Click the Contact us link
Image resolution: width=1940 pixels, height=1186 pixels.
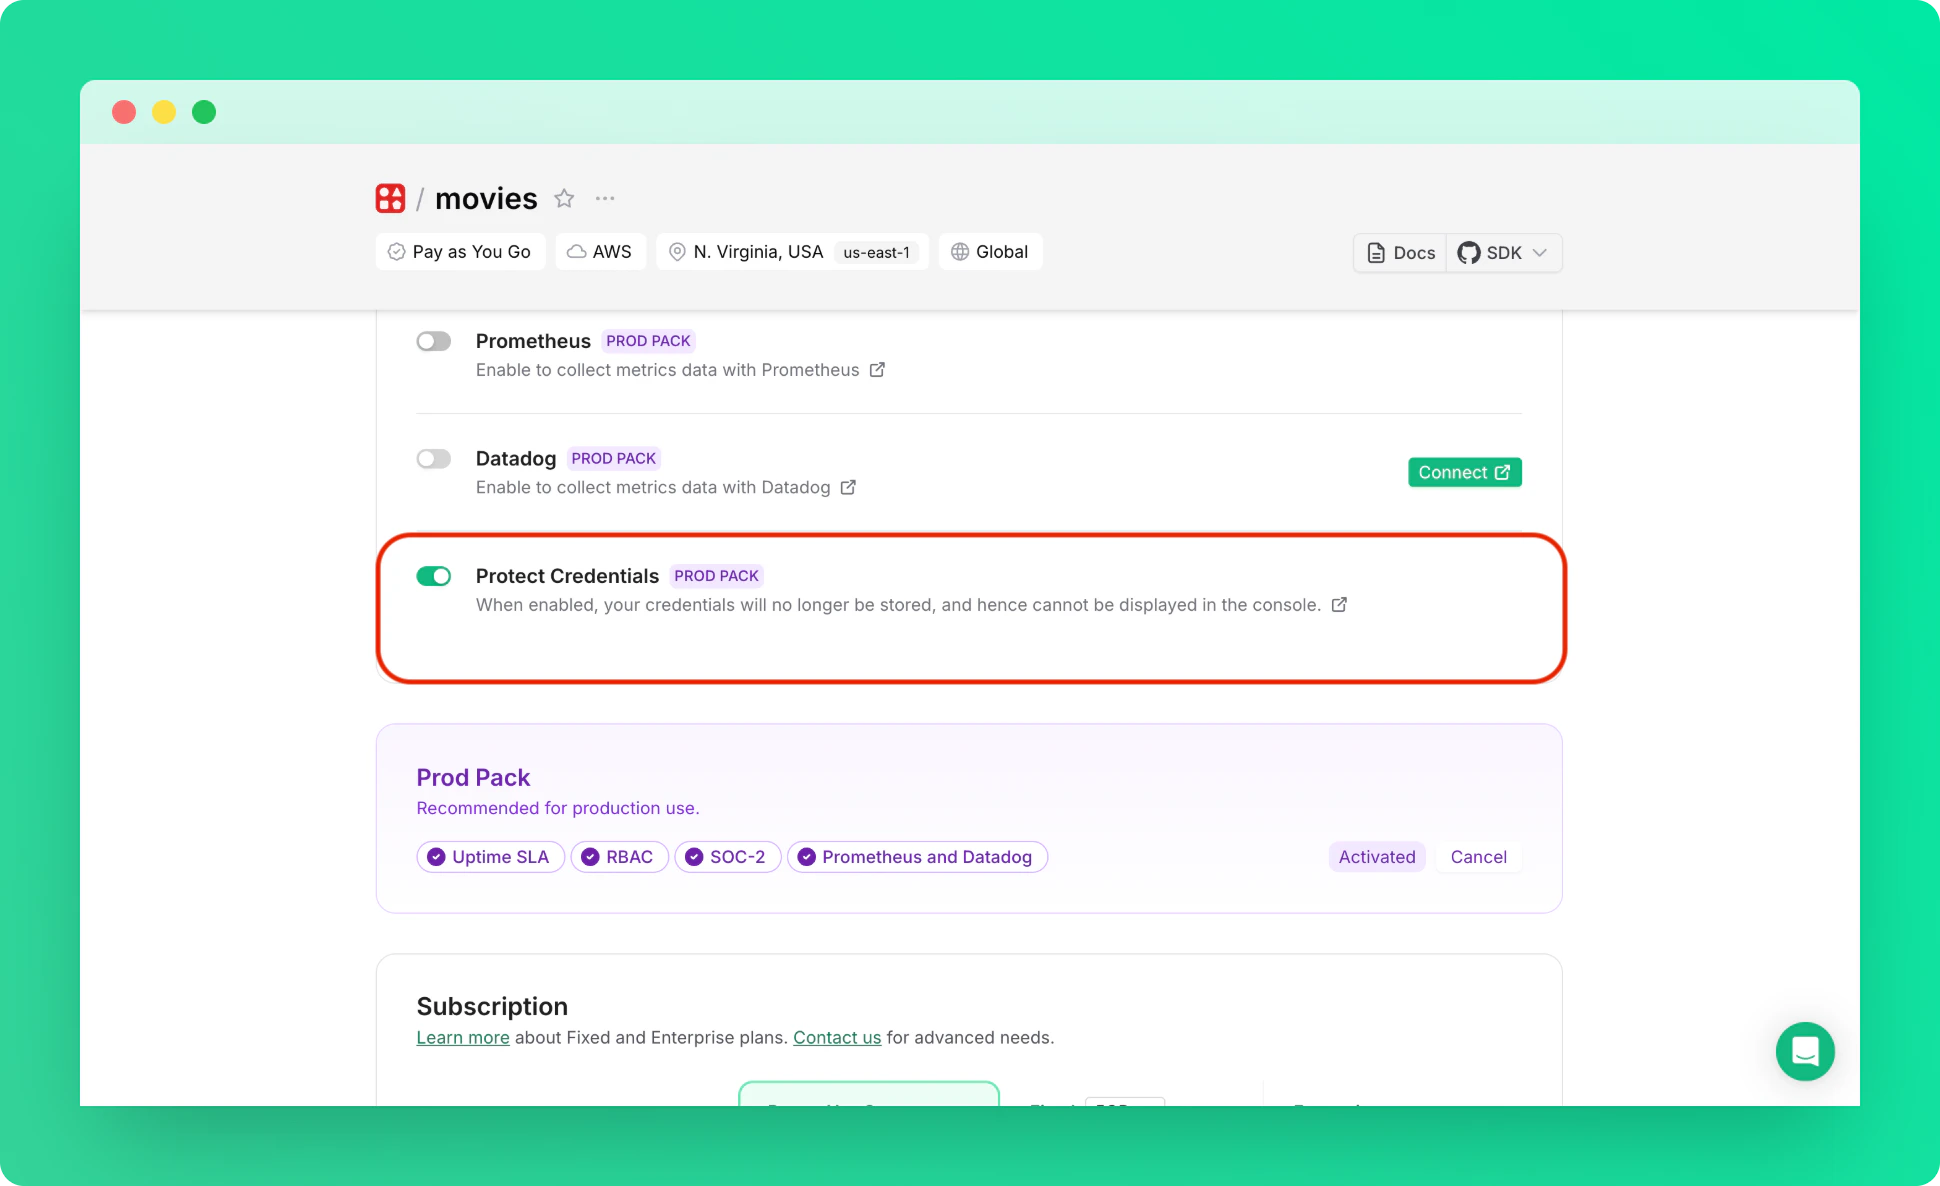click(x=837, y=1038)
